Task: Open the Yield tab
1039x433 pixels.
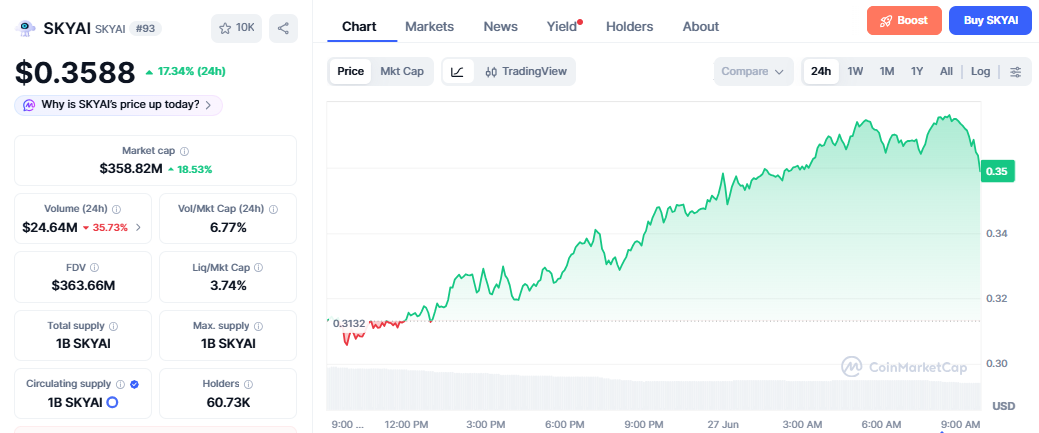Action: [x=563, y=27]
